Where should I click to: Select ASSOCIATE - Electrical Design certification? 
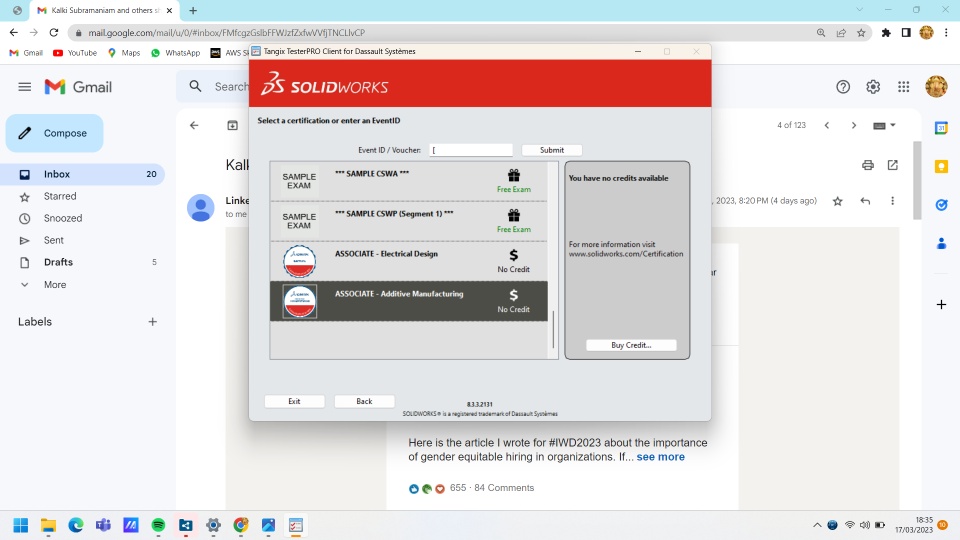point(409,261)
